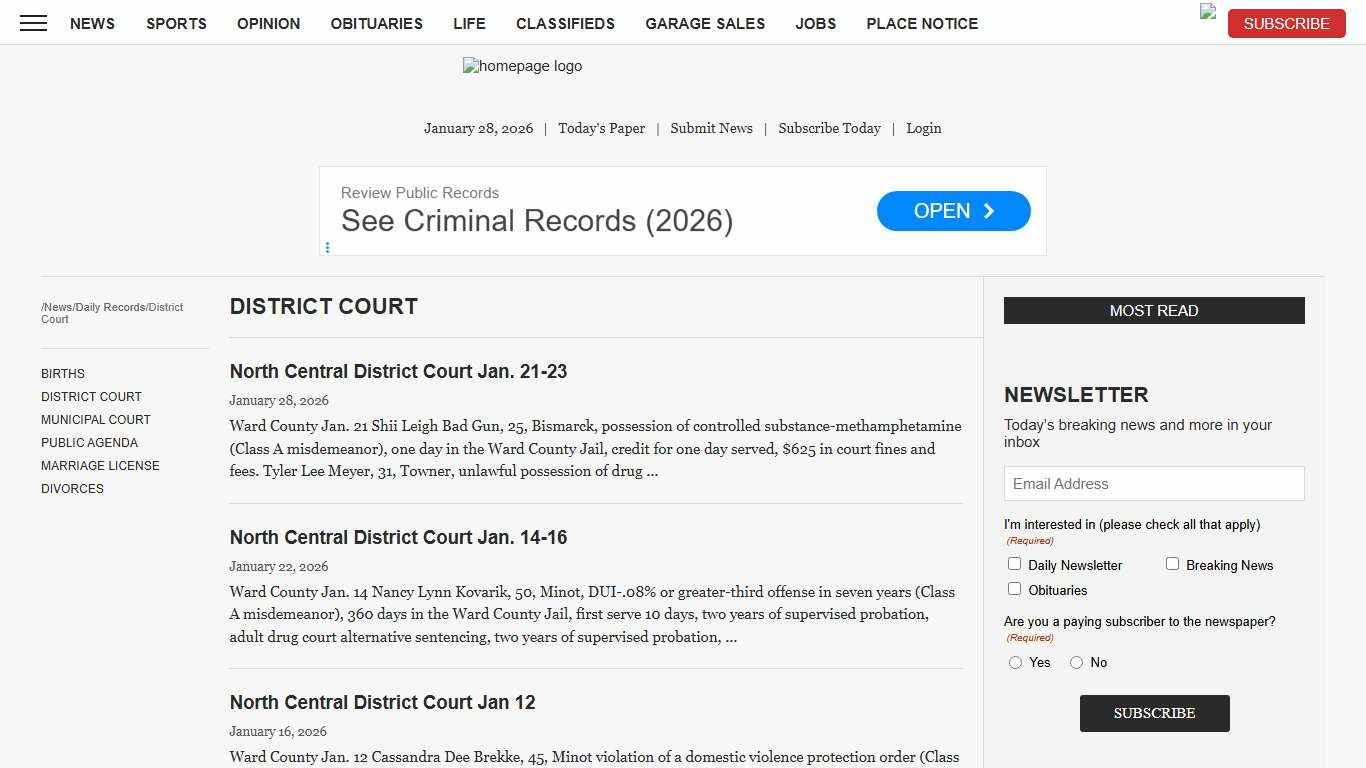The height and width of the screenshot is (768, 1366).
Task: Open the hamburger navigation menu
Action: click(33, 23)
